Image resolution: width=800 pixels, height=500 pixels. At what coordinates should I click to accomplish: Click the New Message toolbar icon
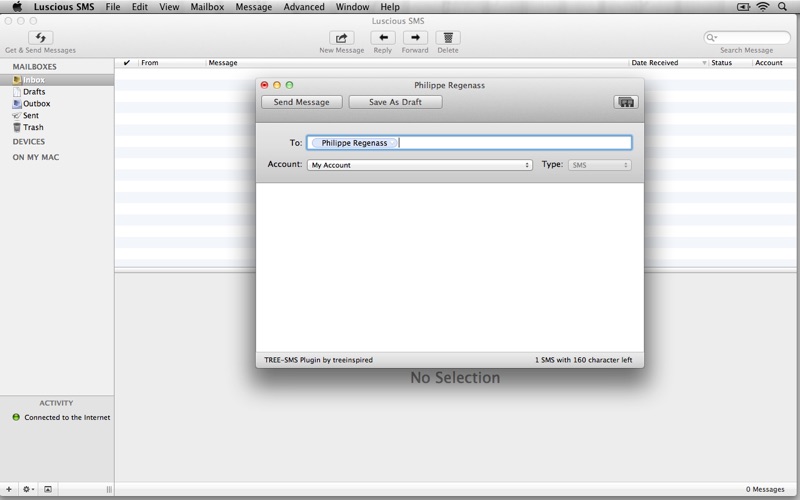click(x=341, y=38)
